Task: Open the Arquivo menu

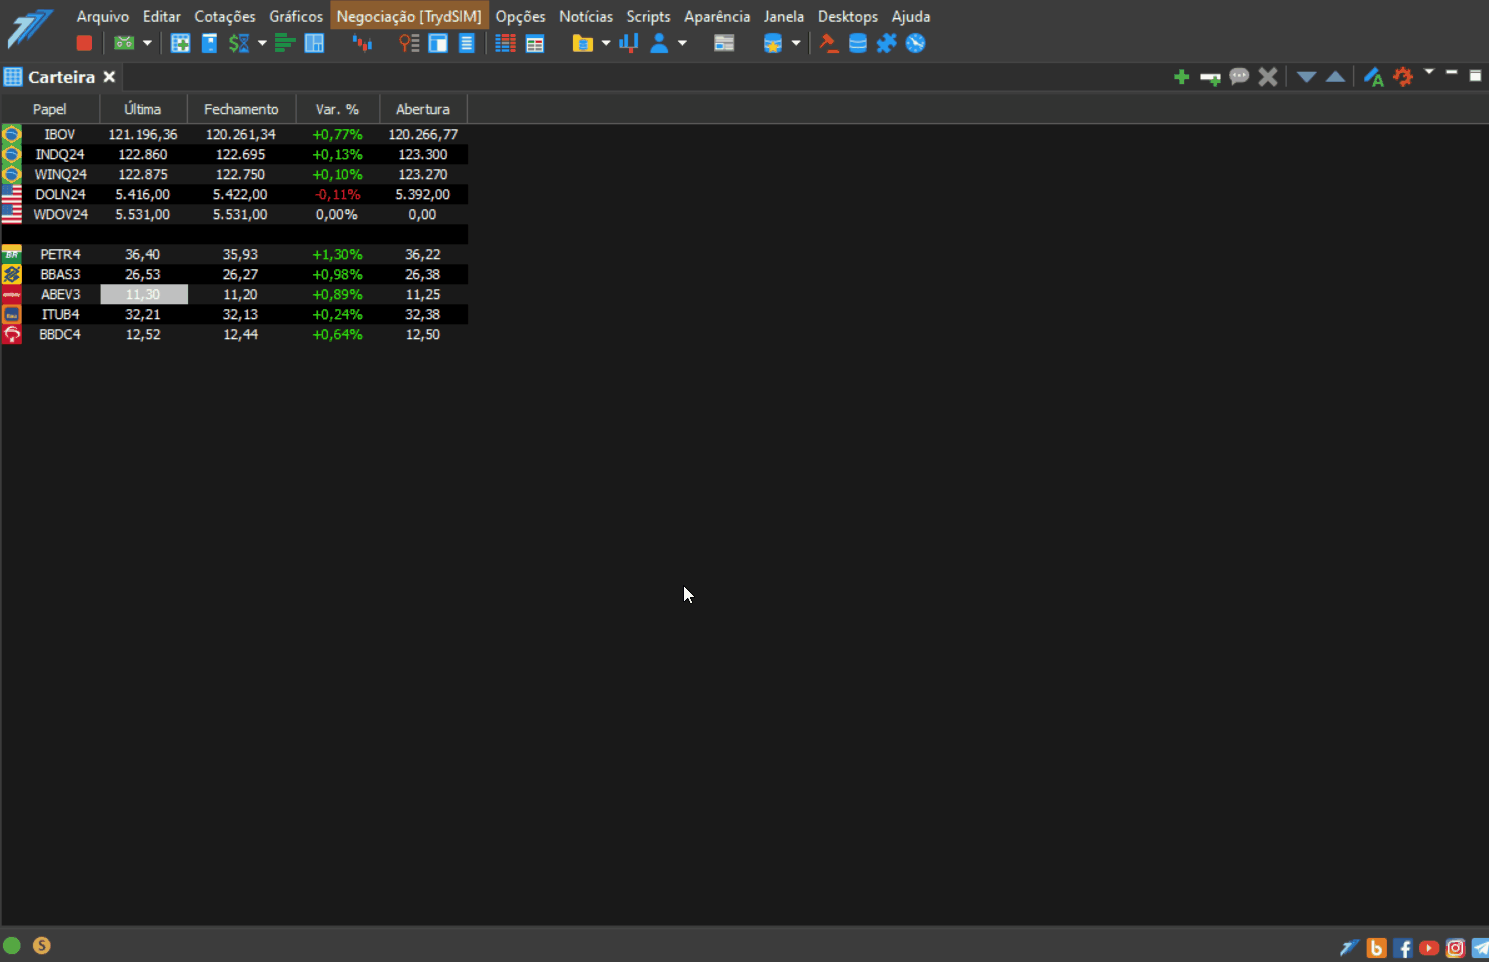Action: [x=103, y=16]
